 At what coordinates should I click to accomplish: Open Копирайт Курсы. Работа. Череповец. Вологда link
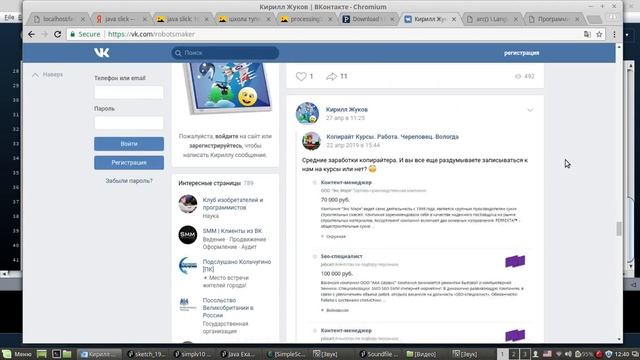[x=392, y=137]
